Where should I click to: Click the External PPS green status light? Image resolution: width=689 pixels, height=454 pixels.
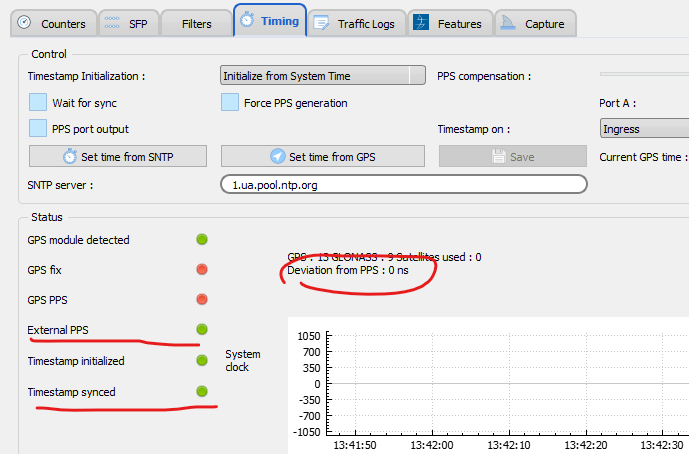click(201, 329)
